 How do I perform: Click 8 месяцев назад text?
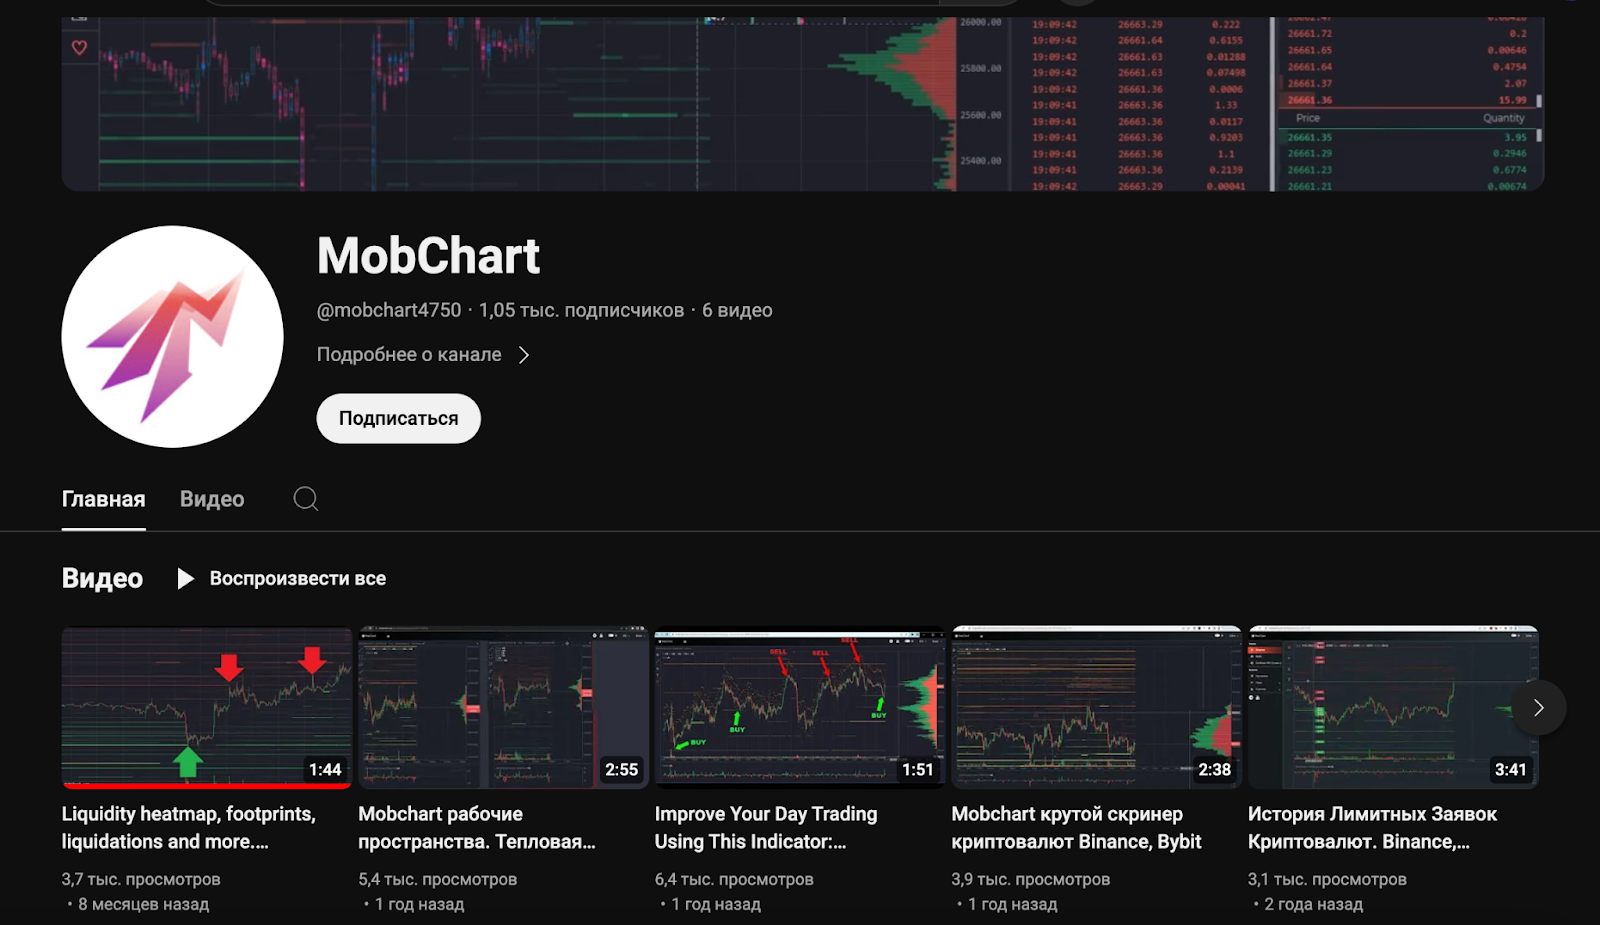click(x=144, y=904)
